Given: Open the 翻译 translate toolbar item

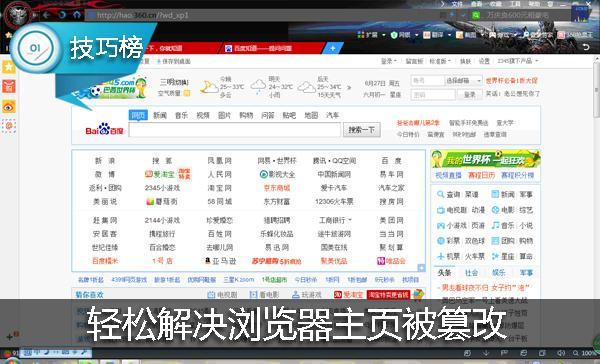Looking at the screenshot, I should (437, 35).
